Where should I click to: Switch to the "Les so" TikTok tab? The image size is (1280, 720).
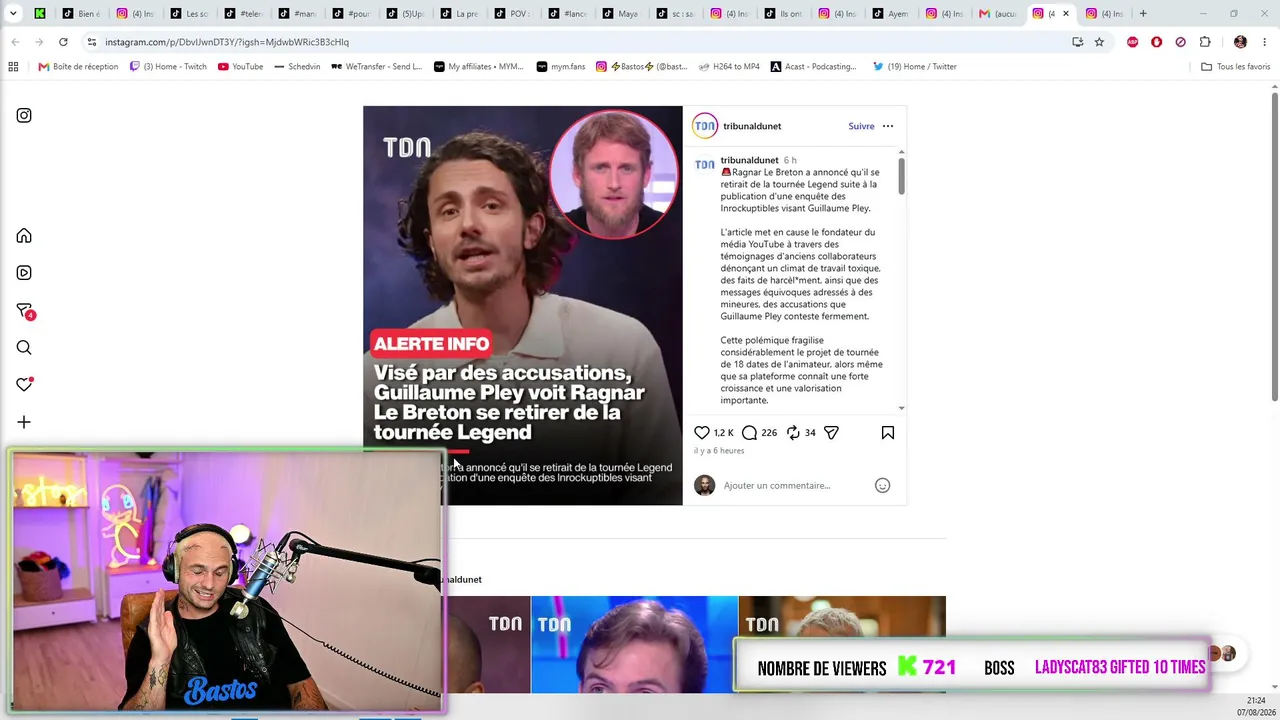(x=188, y=14)
